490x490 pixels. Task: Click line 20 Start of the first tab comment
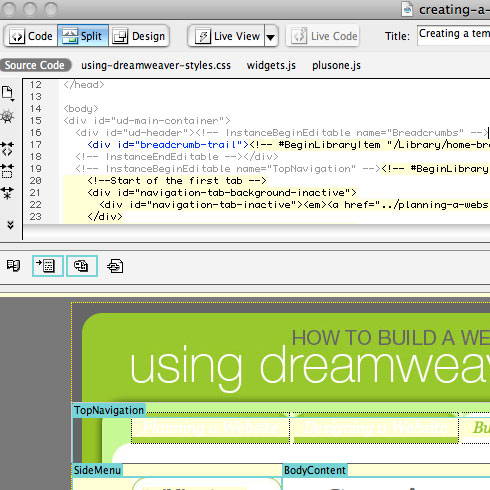pos(177,181)
